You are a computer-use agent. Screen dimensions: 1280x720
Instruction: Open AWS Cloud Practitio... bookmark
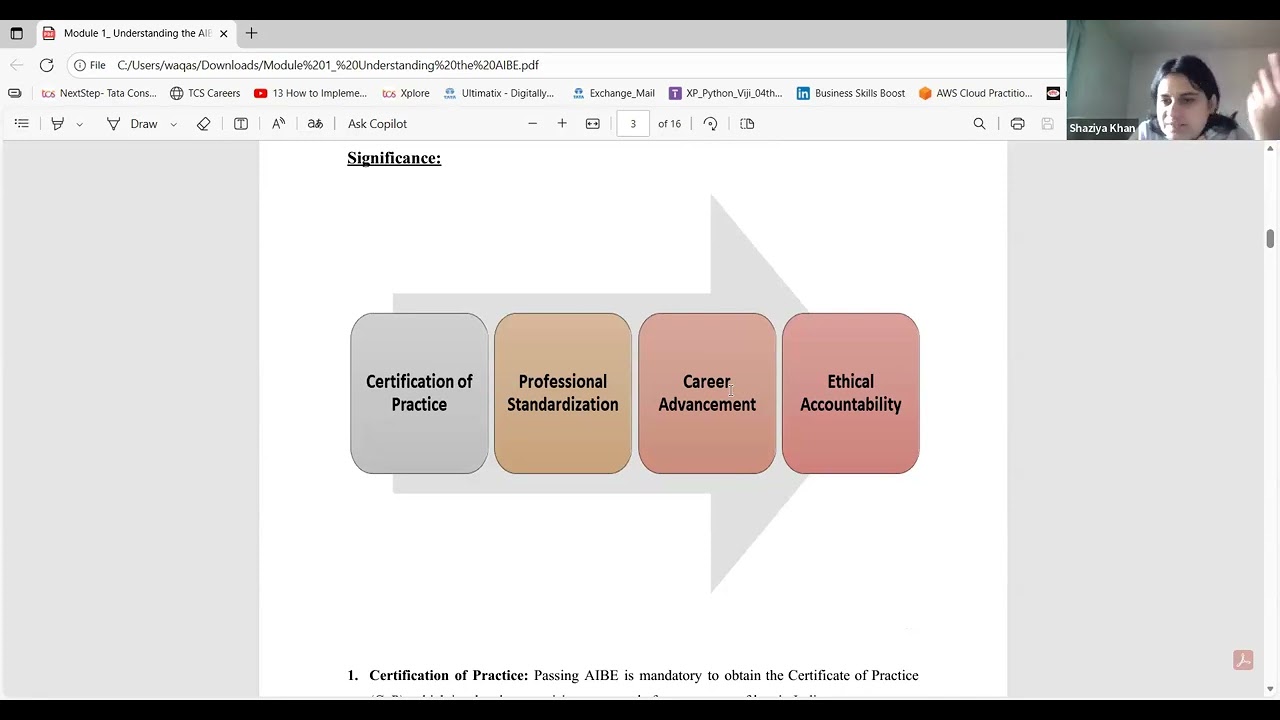pos(975,93)
